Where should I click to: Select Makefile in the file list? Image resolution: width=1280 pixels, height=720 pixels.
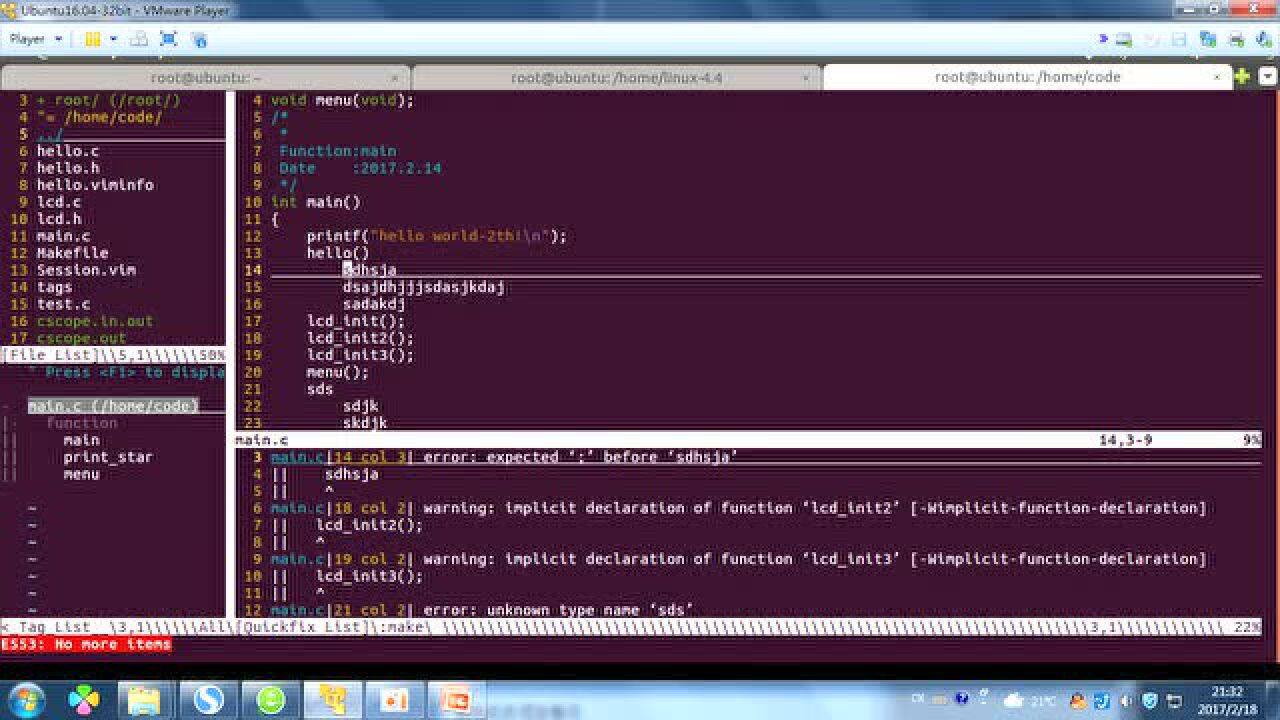coord(72,253)
